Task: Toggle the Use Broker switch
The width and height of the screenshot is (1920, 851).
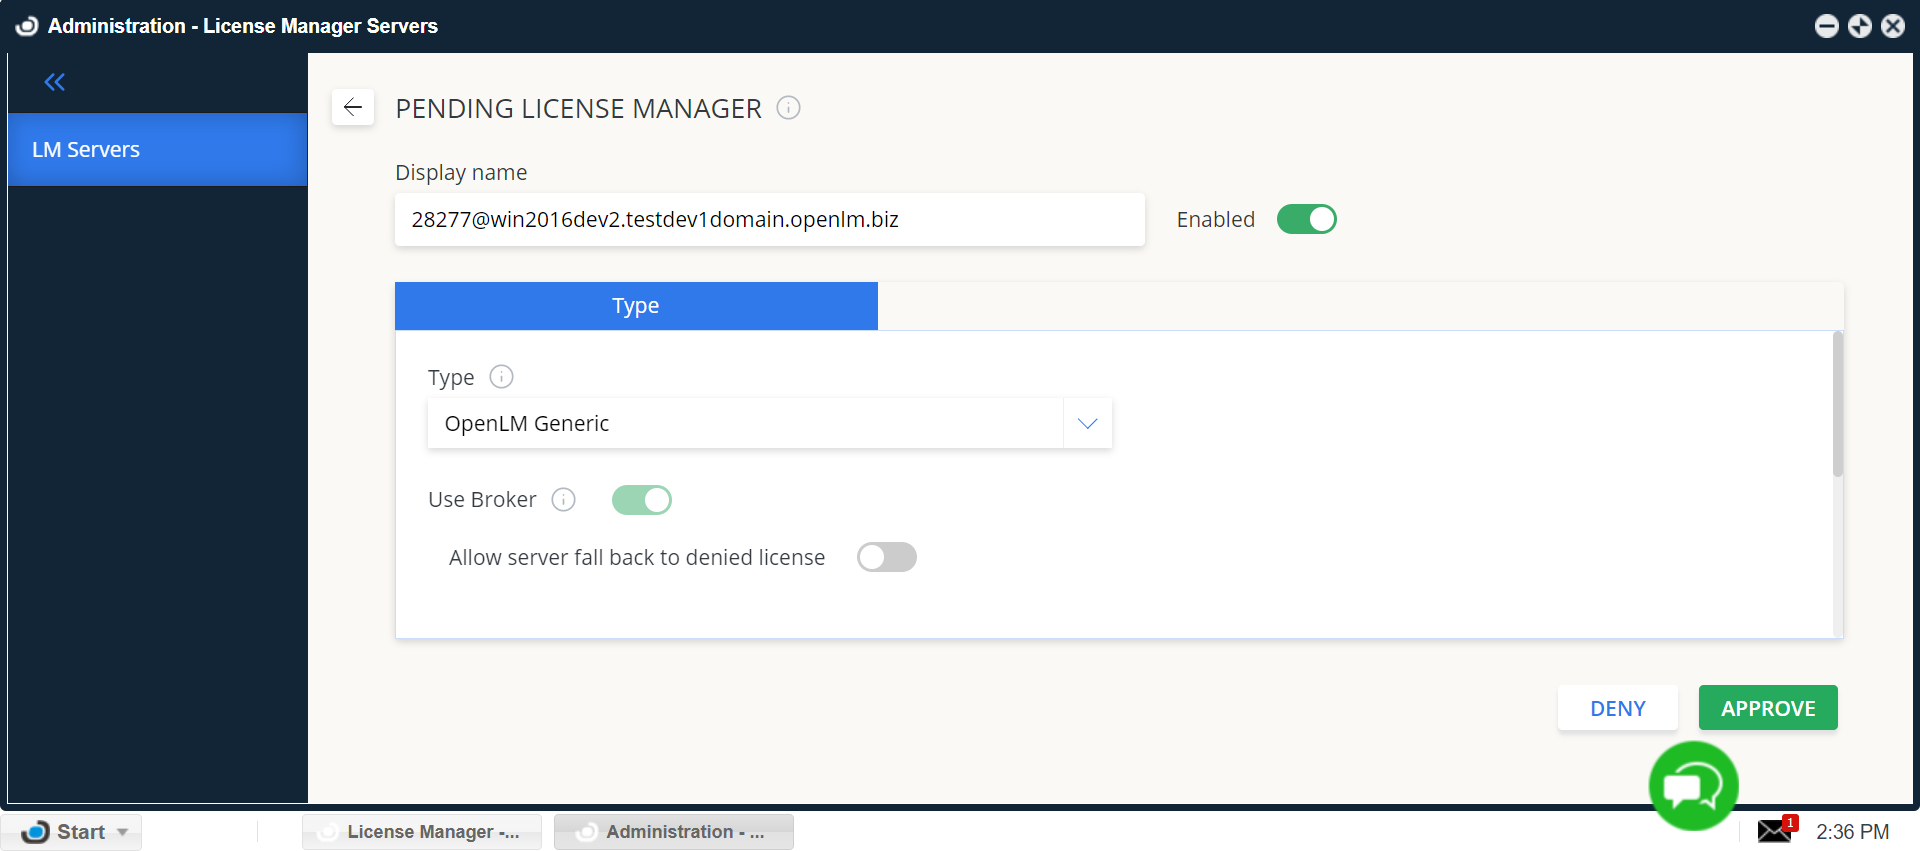Action: point(642,499)
